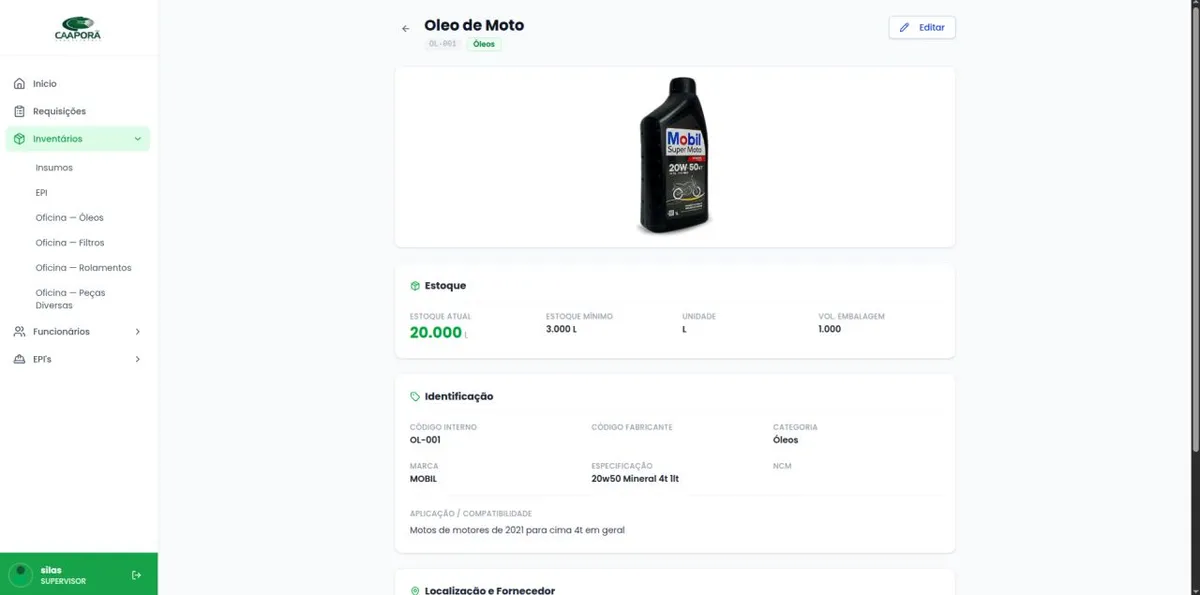Click the Identificação tag icon
Image resolution: width=1200 pixels, height=595 pixels.
tap(413, 396)
